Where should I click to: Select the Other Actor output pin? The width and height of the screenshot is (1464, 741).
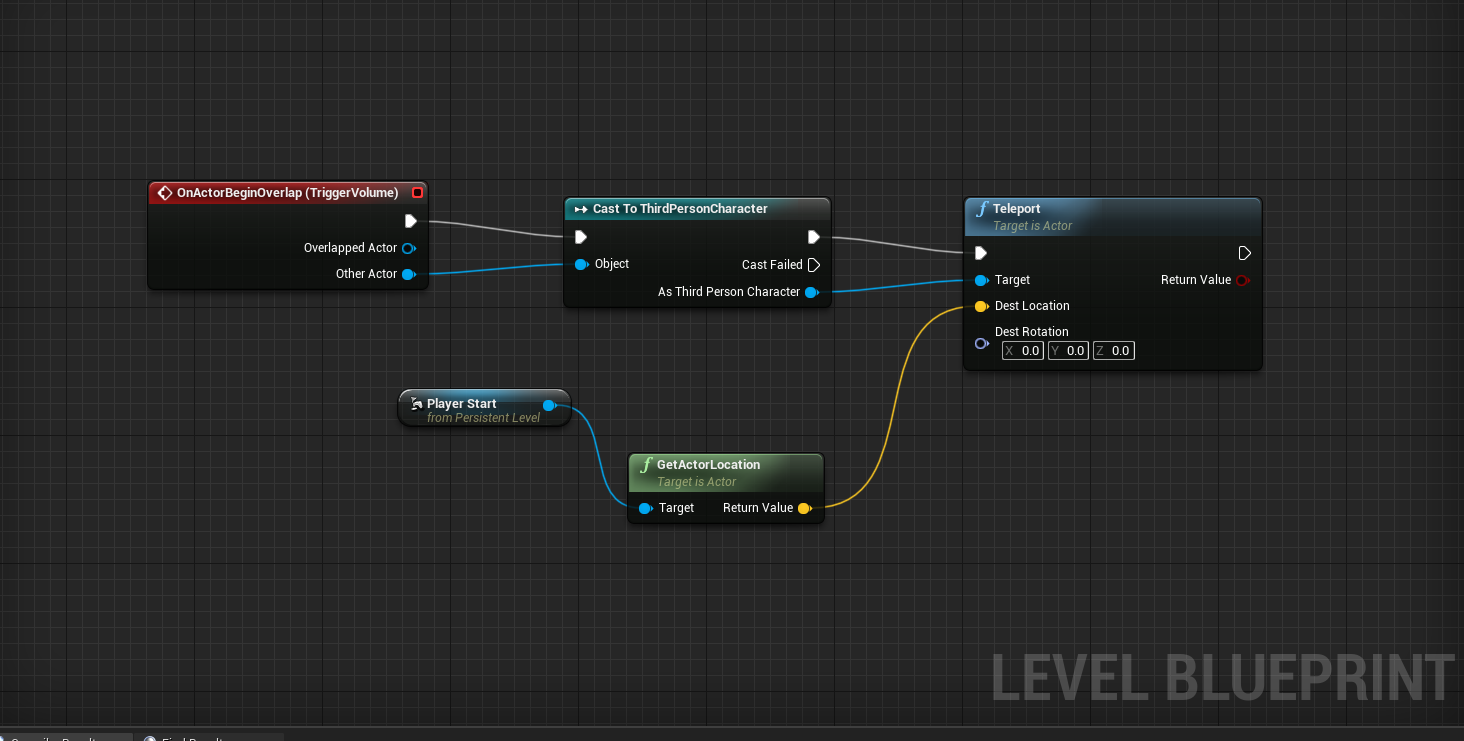[408, 274]
